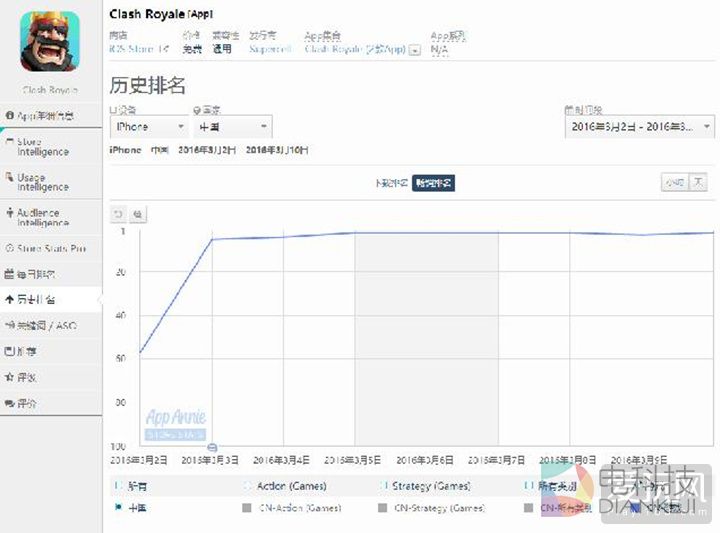Follow the Clash Royale app collection link

(355, 49)
